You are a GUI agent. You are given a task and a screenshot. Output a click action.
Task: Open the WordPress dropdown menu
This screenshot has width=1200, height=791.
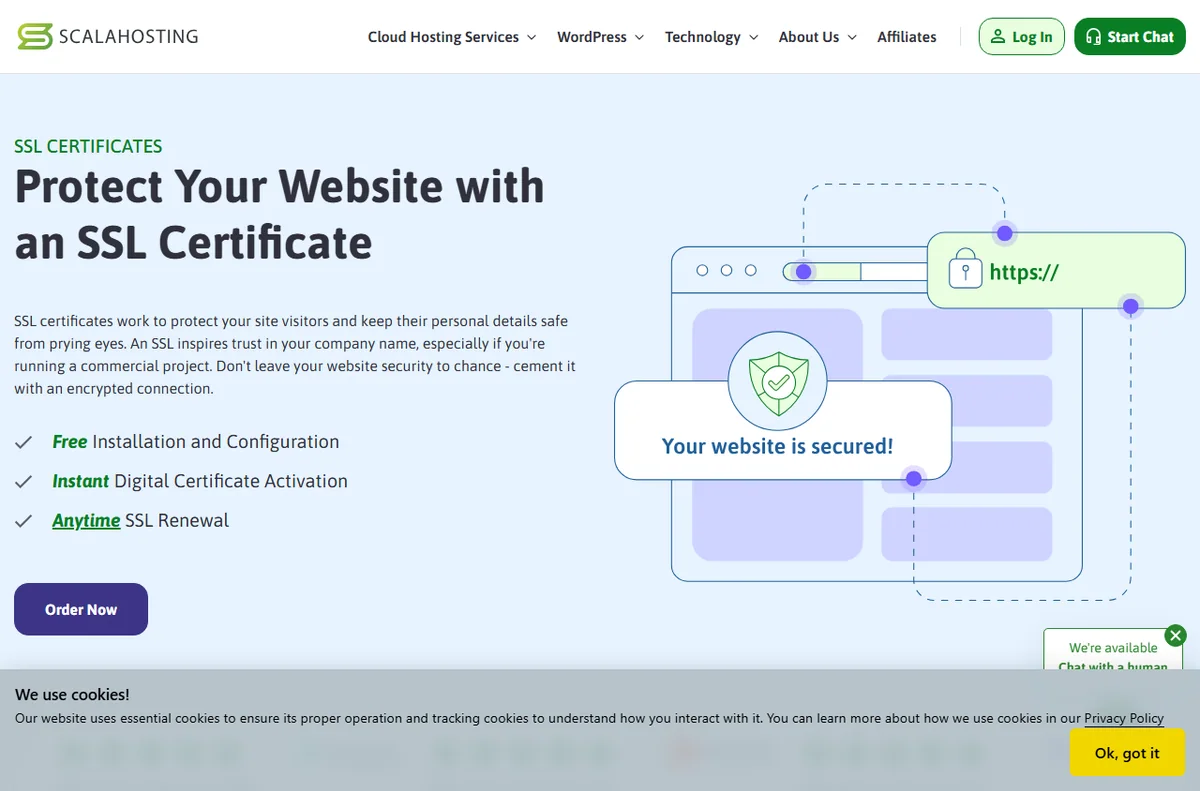601,37
